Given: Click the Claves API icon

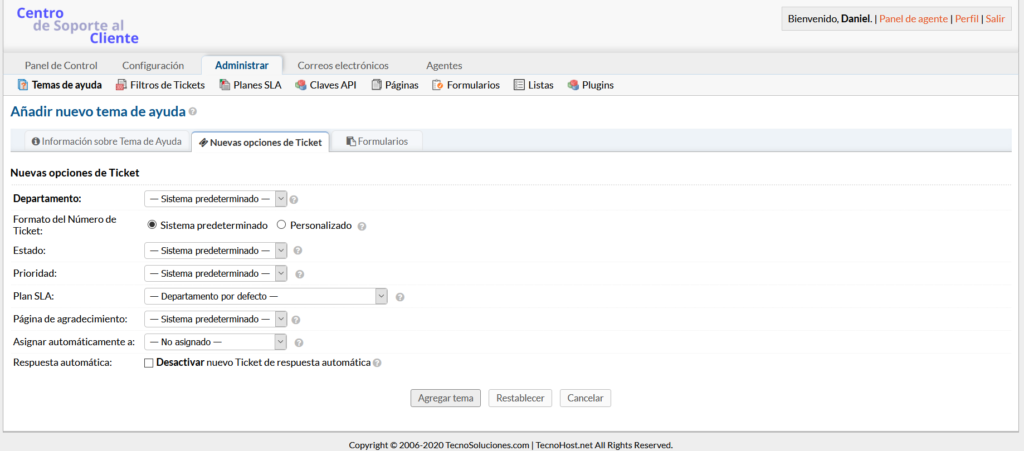Looking at the screenshot, I should (x=301, y=85).
